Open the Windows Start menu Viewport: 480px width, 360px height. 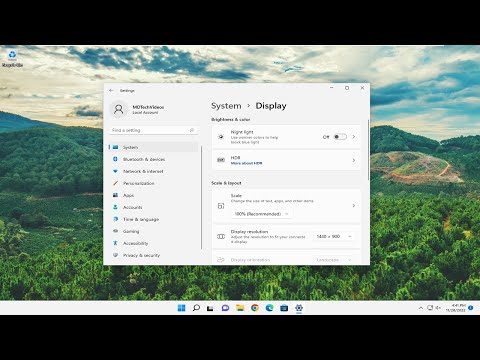[x=181, y=308]
